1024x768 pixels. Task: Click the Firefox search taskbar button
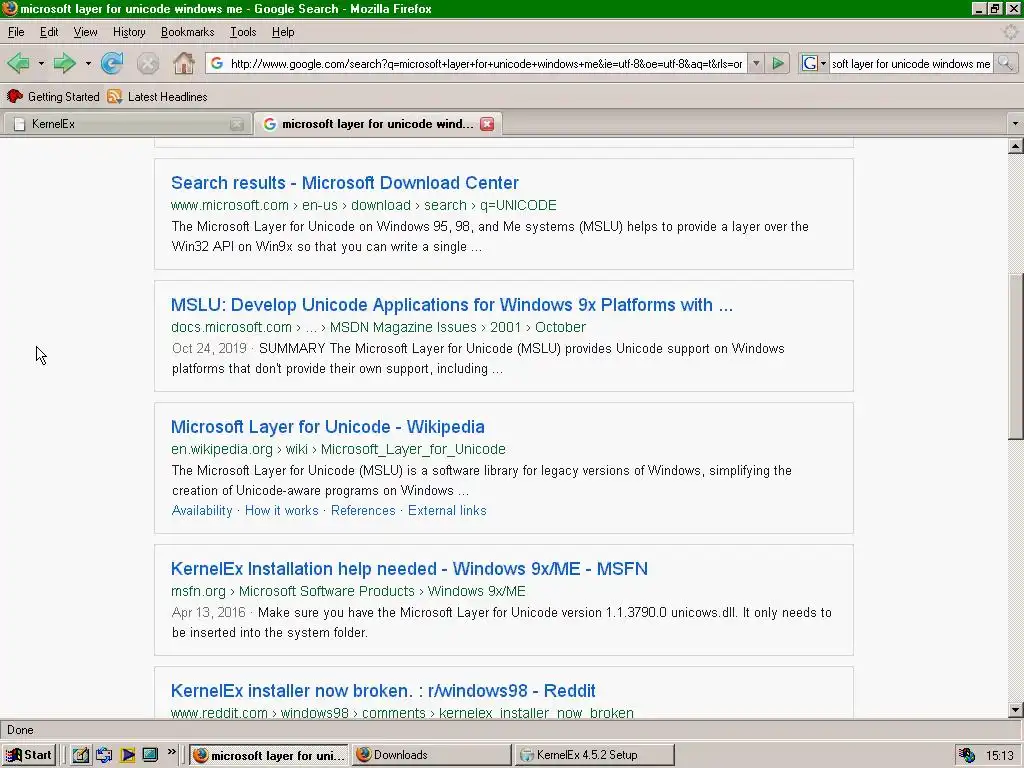[x=269, y=755]
